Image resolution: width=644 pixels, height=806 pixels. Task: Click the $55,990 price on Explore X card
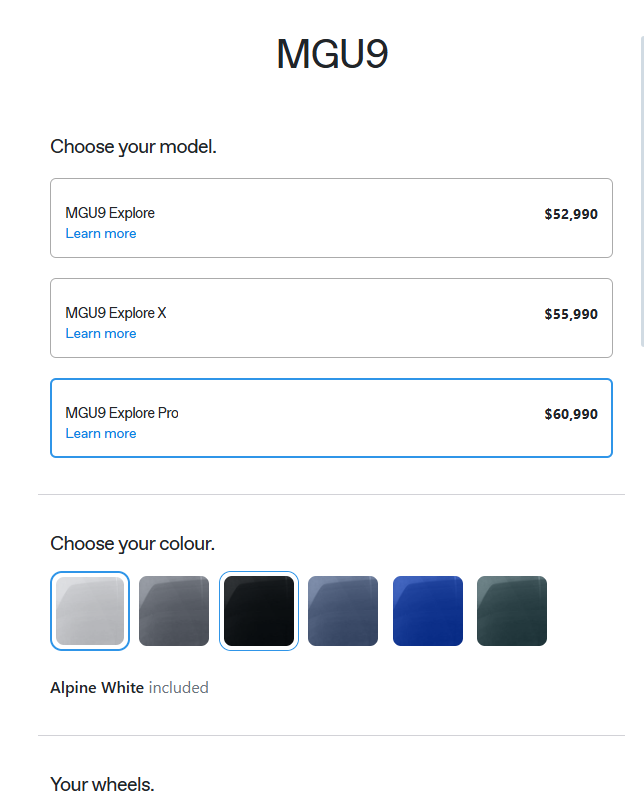(571, 314)
